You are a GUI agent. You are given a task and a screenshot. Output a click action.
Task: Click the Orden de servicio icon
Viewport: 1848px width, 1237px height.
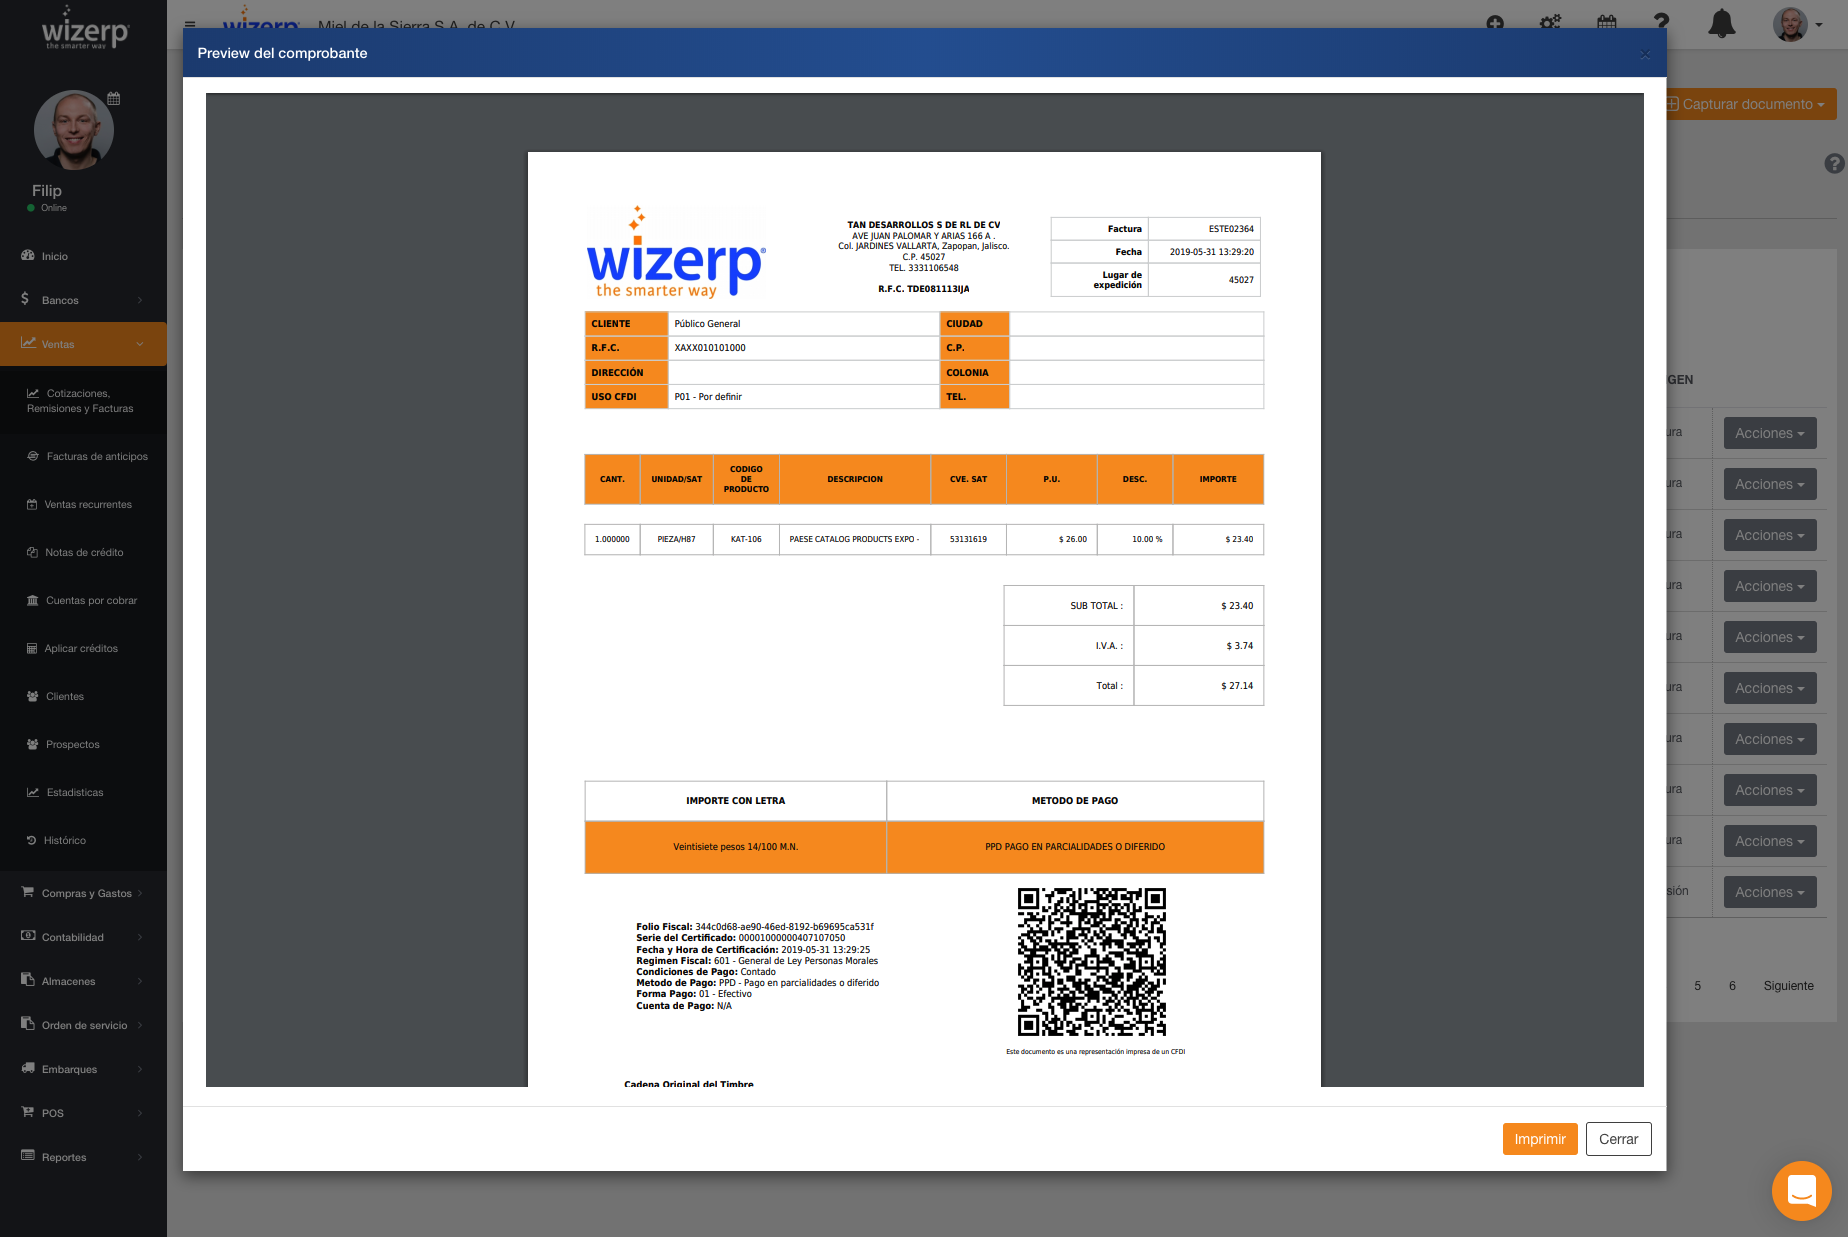[28, 1024]
